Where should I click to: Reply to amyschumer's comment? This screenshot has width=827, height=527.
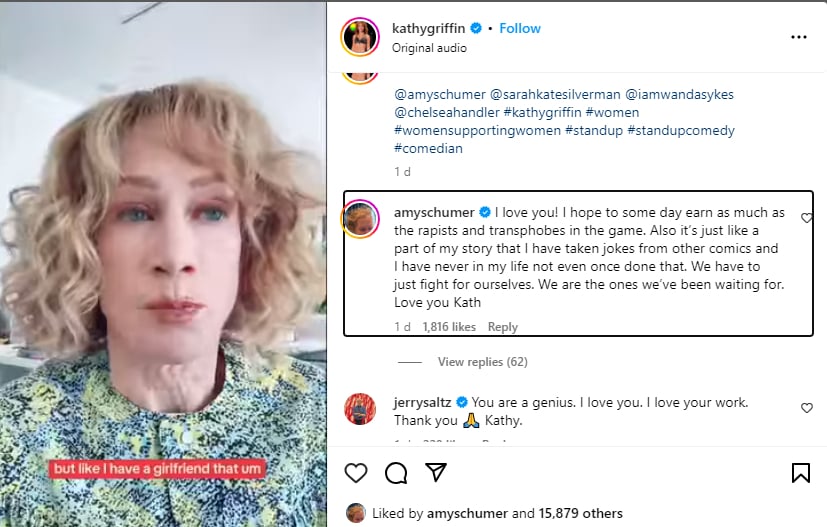pyautogui.click(x=503, y=327)
